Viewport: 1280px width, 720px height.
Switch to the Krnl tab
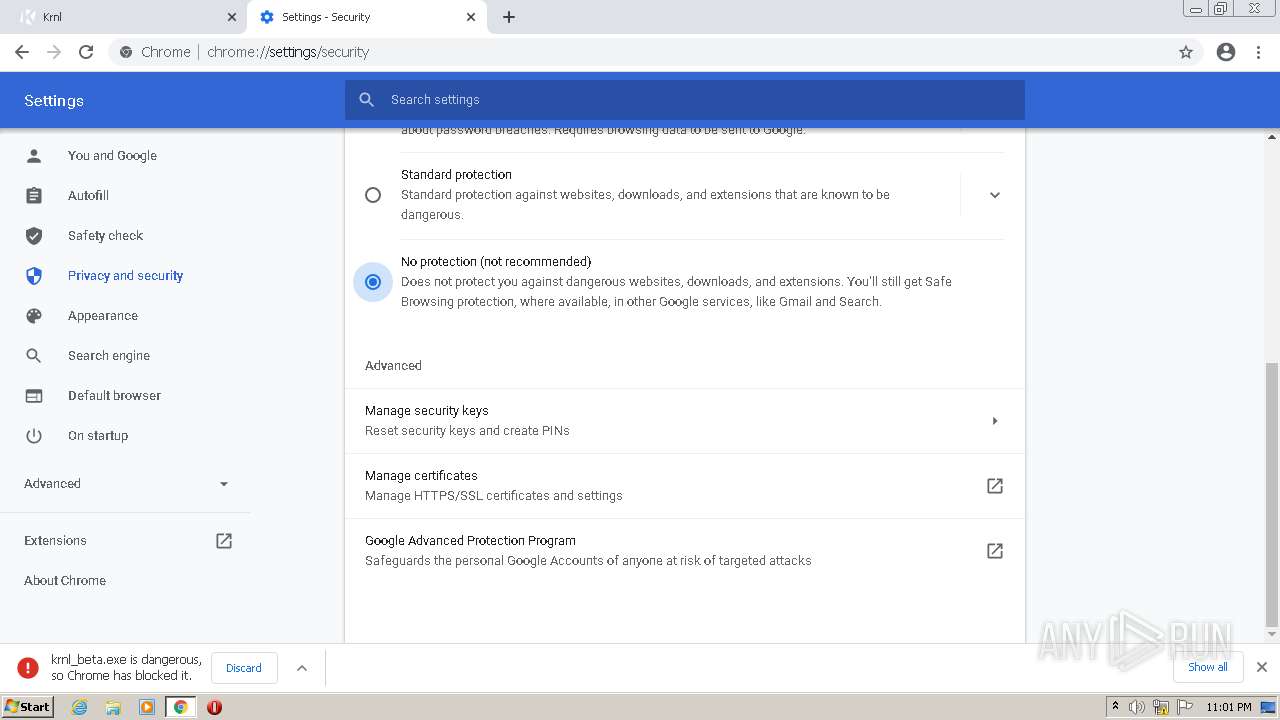click(125, 17)
